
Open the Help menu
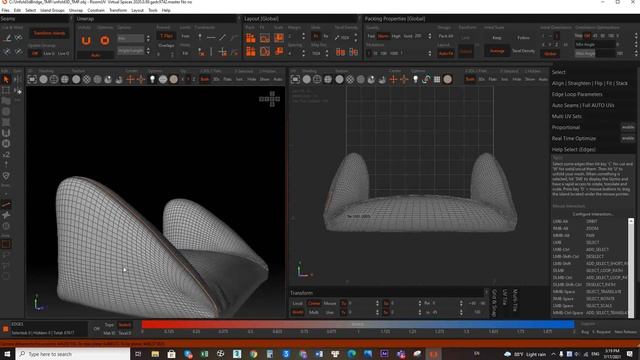(166, 10)
